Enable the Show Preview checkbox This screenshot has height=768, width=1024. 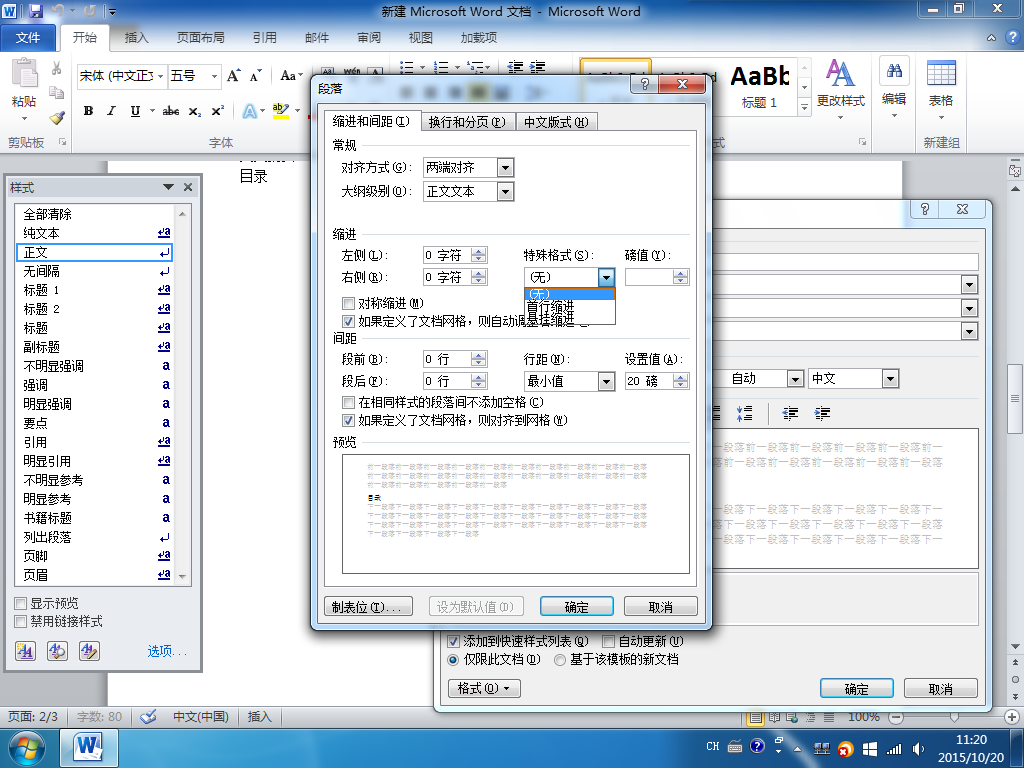click(21, 603)
